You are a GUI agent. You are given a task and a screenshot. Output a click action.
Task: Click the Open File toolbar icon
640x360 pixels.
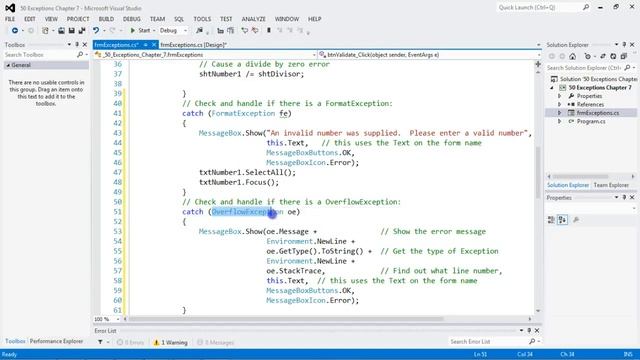pos(61,31)
